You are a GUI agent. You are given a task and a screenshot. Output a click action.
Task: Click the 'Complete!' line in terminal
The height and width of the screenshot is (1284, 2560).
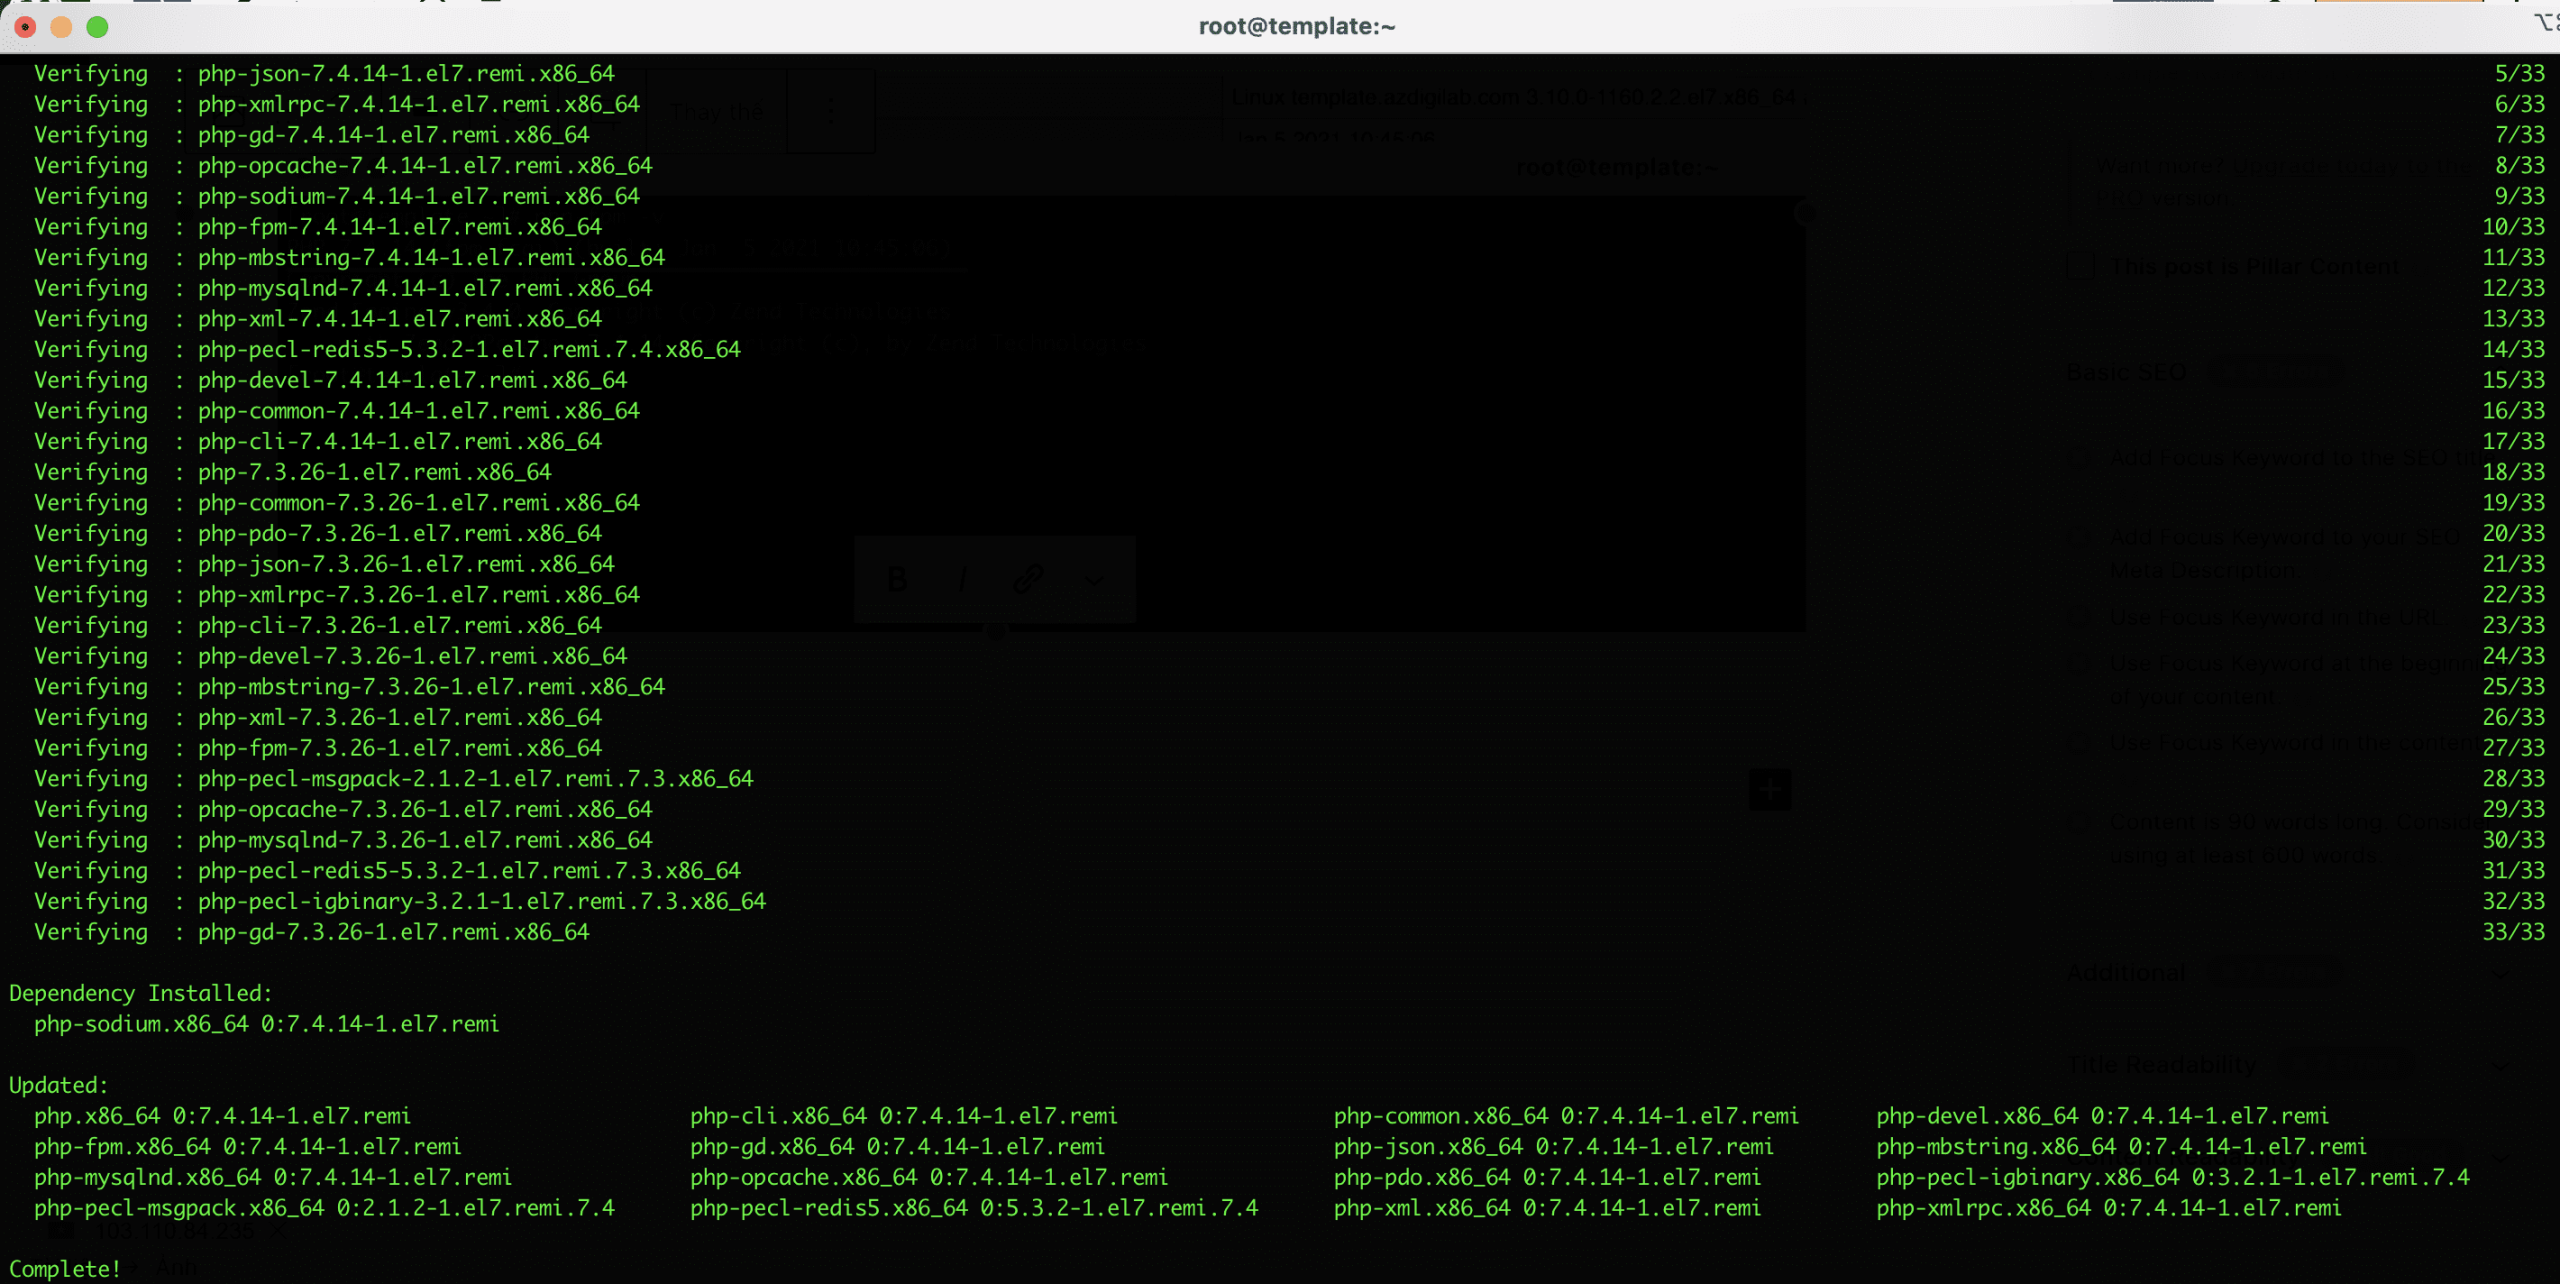pyautogui.click(x=65, y=1268)
